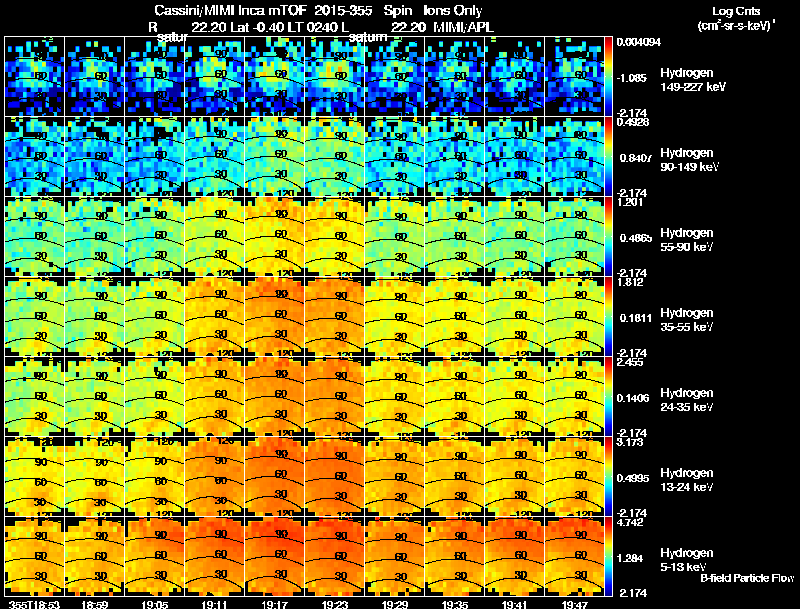Click the '0.1406' colorbar value
Viewport: 800px width, 609px height.
click(x=633, y=398)
